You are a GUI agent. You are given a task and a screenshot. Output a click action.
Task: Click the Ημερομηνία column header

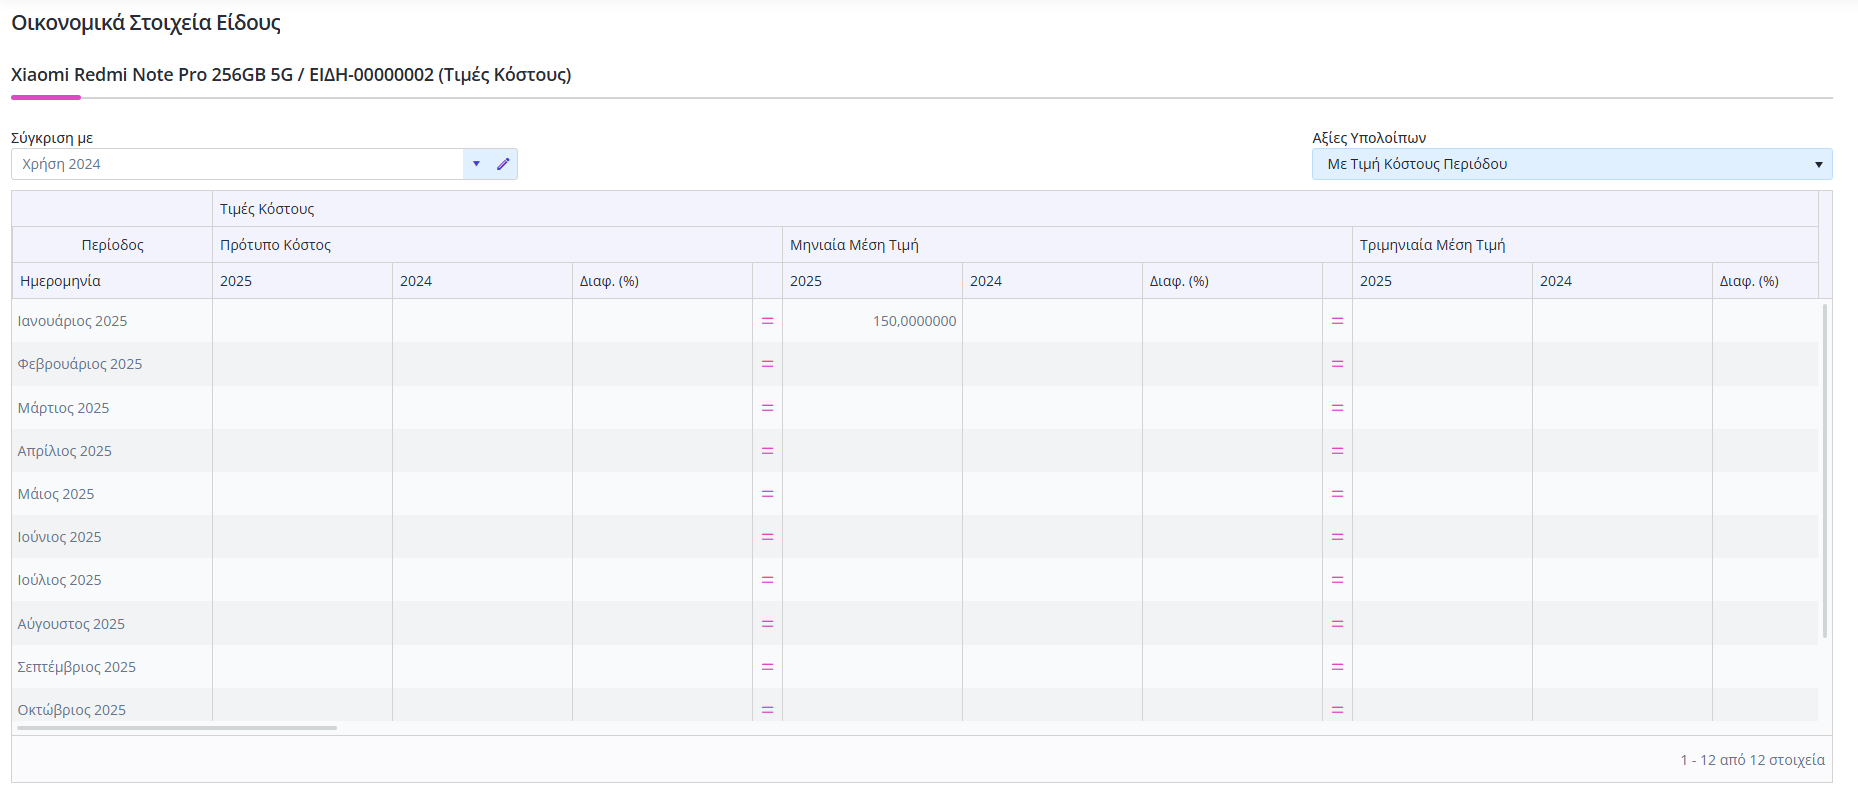click(112, 281)
